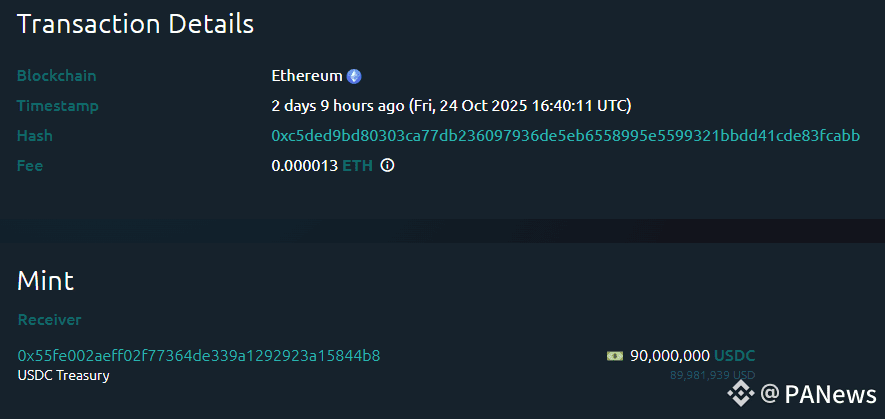Click the Ethereum blockchain name

tap(307, 76)
